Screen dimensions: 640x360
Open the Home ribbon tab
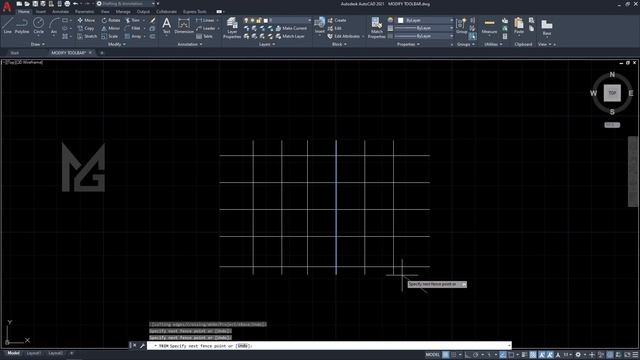[x=24, y=12]
